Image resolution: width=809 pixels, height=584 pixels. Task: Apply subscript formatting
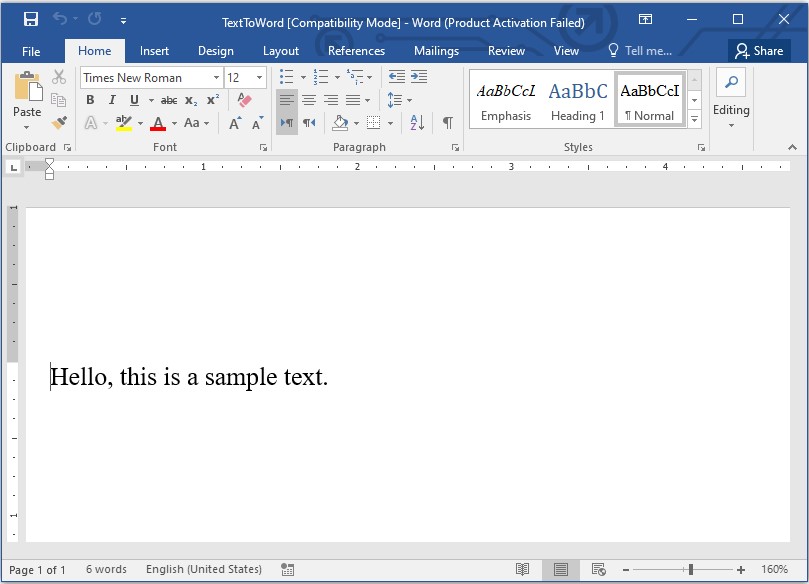pyautogui.click(x=190, y=100)
